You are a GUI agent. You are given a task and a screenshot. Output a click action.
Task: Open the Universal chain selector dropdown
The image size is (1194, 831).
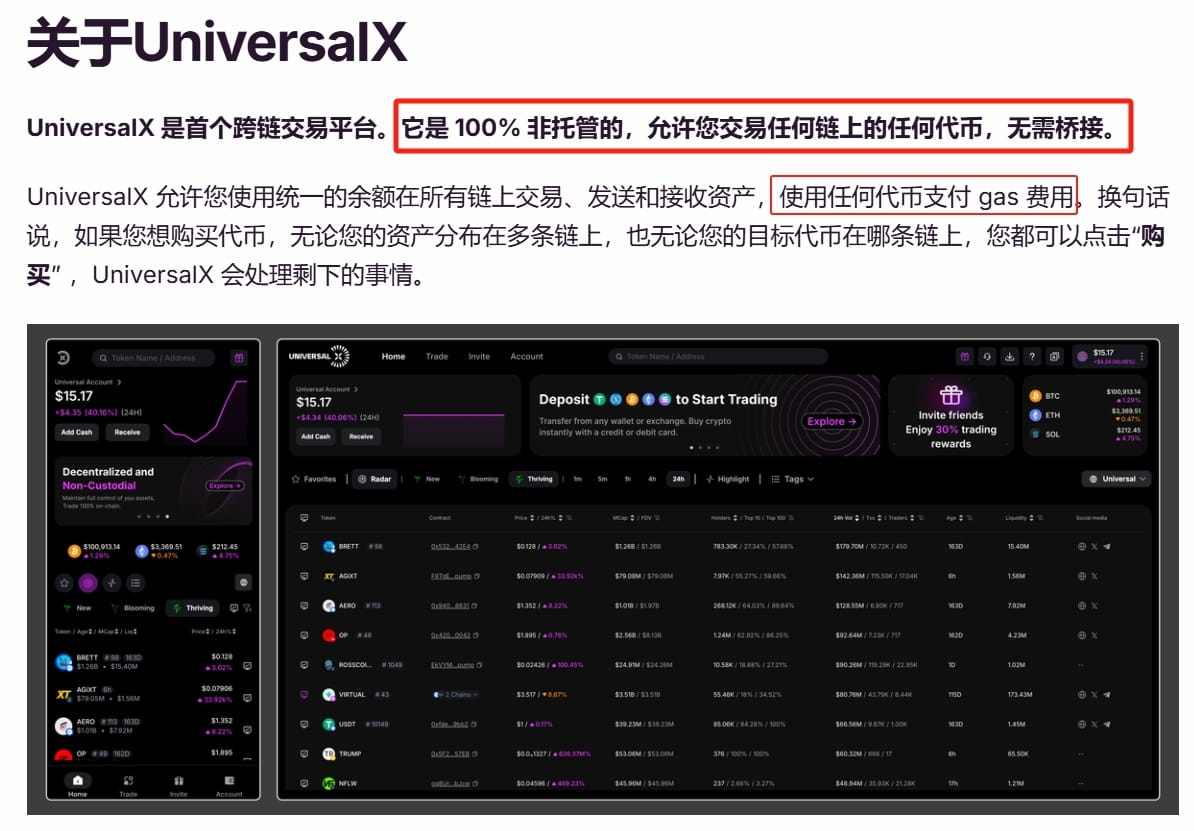(x=1116, y=479)
